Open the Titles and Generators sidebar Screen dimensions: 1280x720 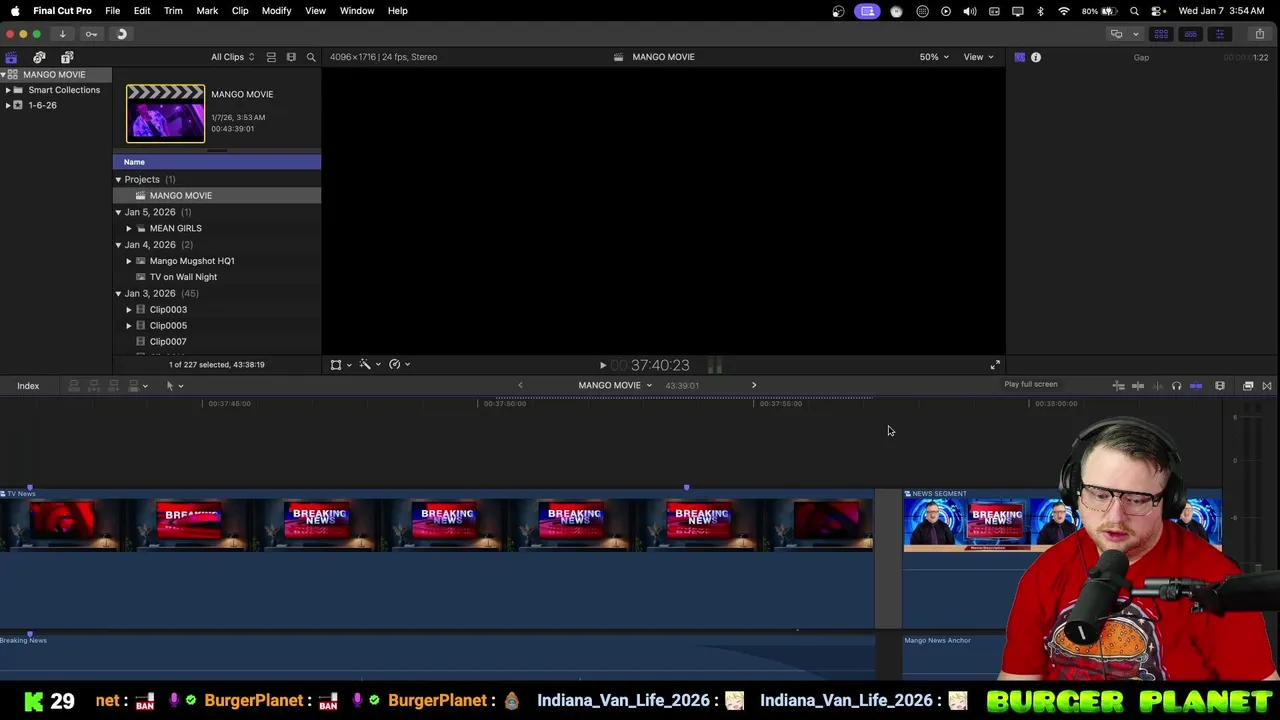point(67,57)
